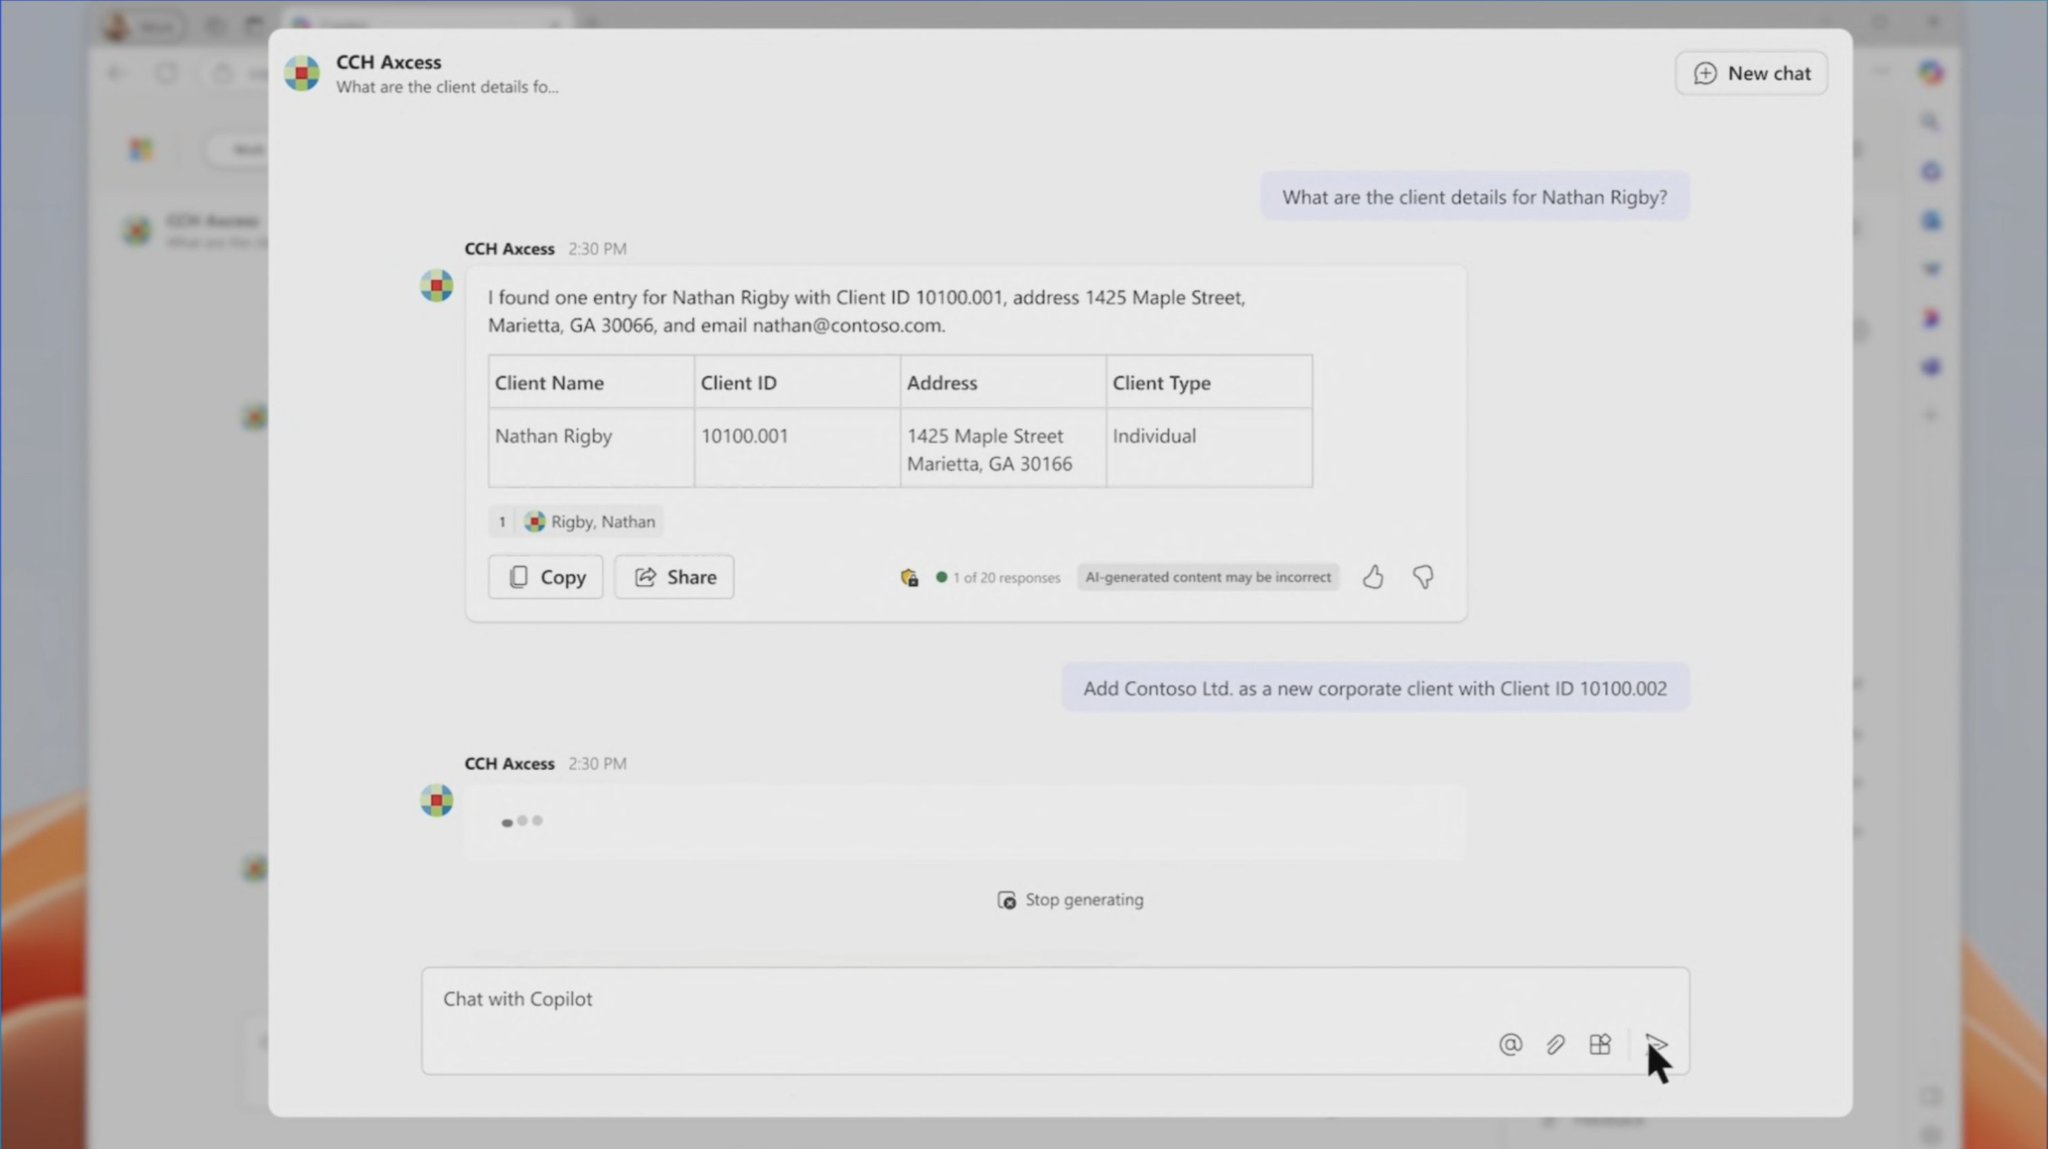Give thumbs down to the response
The width and height of the screenshot is (2048, 1149).
tap(1423, 577)
